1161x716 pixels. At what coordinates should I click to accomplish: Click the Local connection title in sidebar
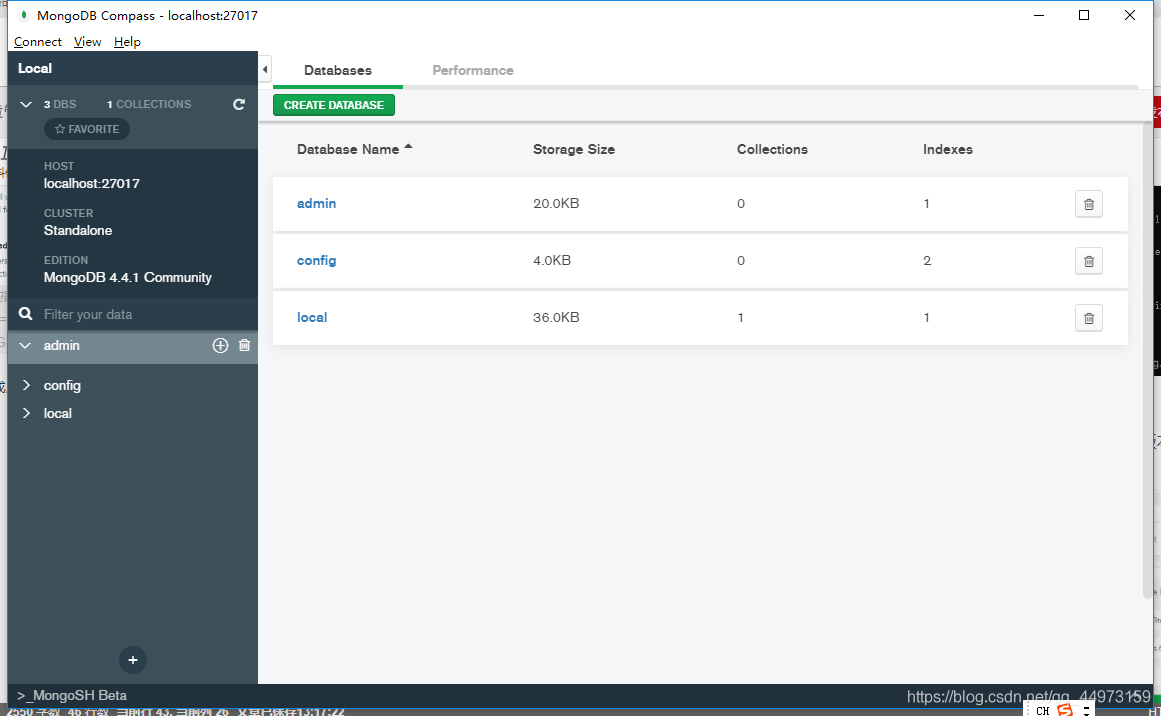pyautogui.click(x=35, y=68)
